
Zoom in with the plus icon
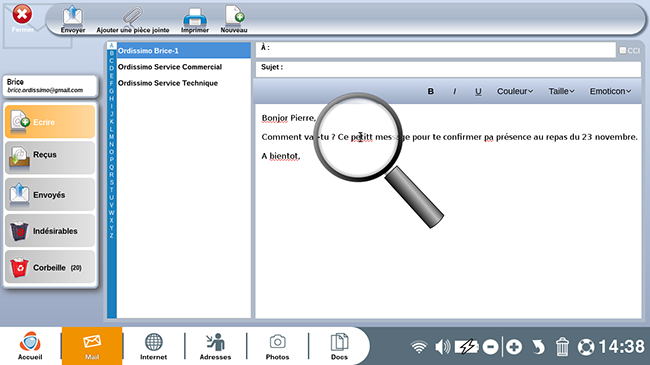[514, 347]
